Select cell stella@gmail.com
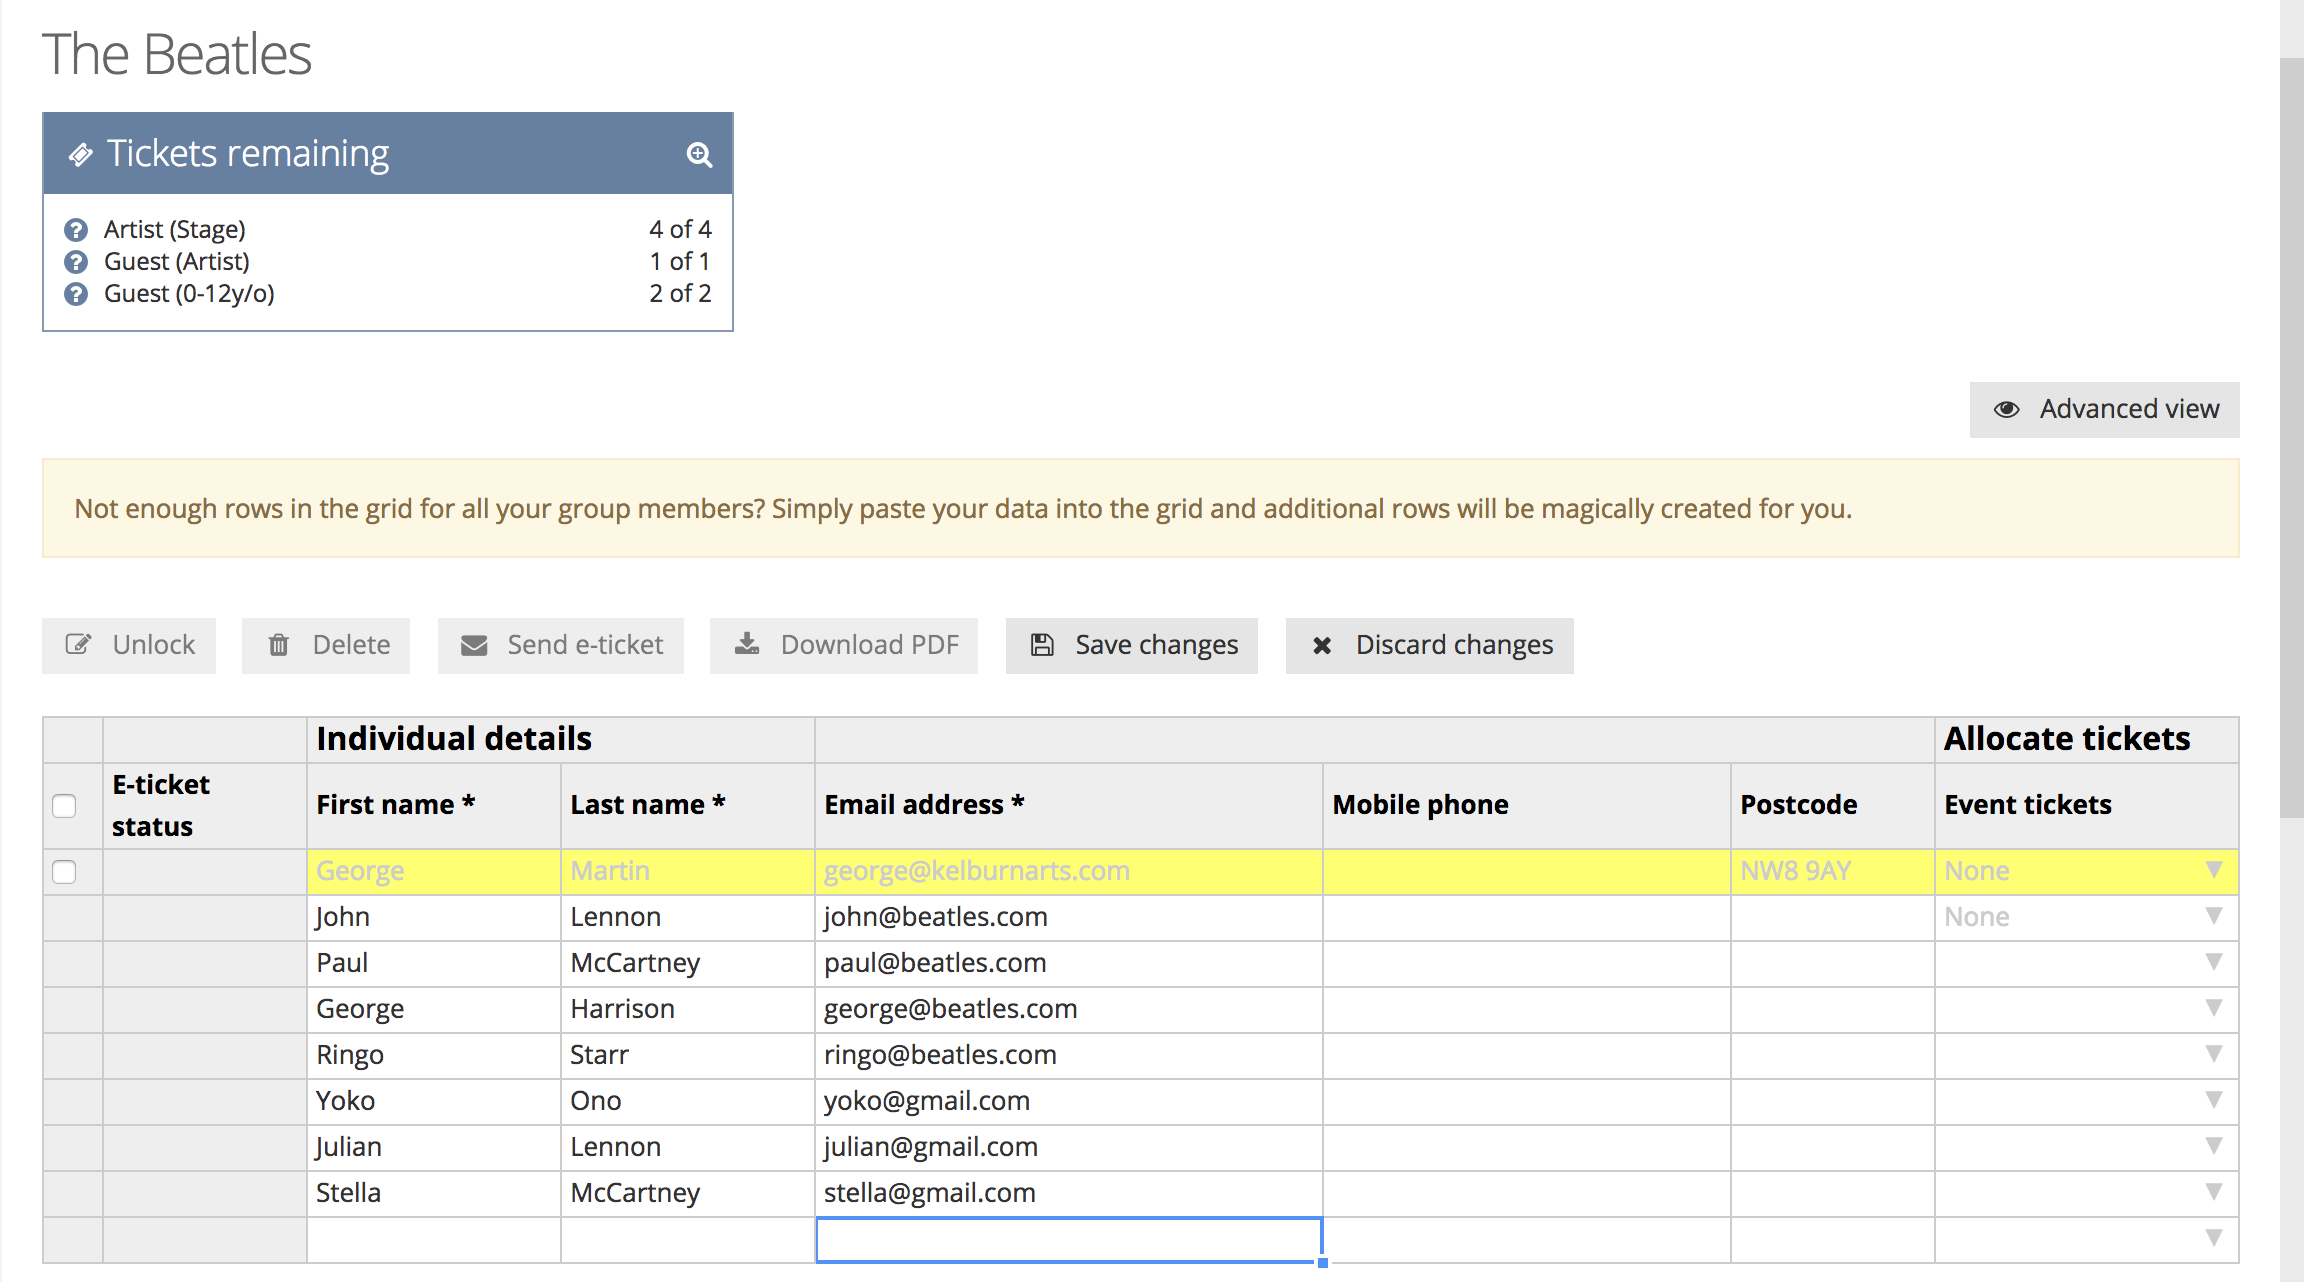 tap(1069, 1193)
